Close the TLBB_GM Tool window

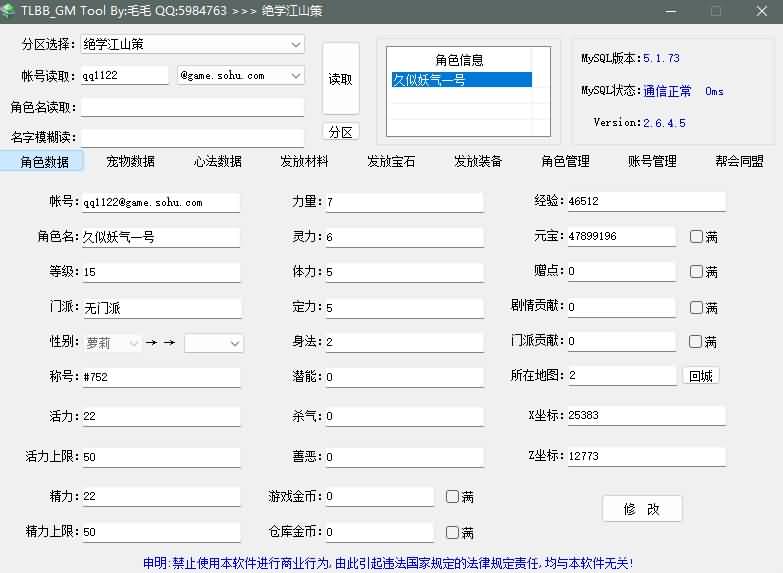(x=762, y=10)
